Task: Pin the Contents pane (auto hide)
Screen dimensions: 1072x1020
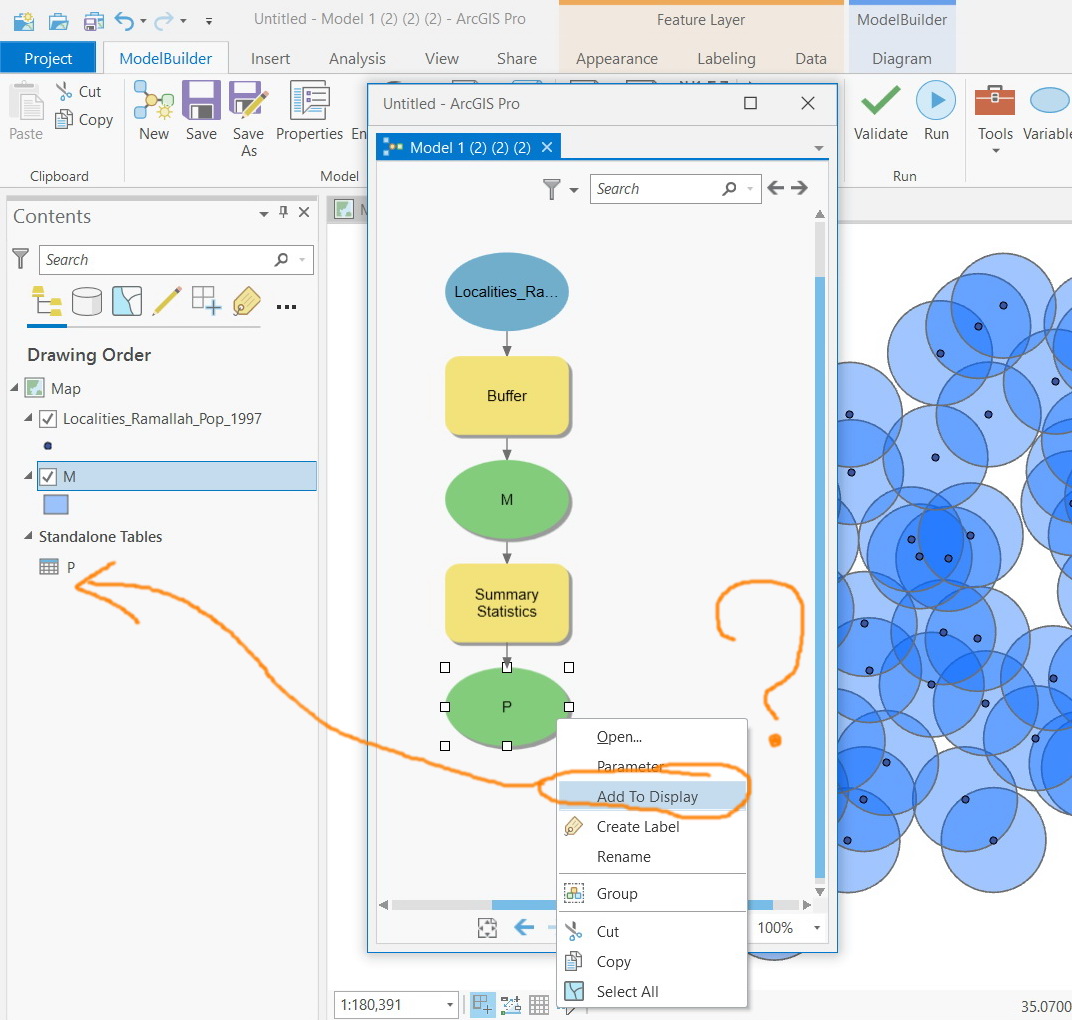Action: tap(283, 212)
